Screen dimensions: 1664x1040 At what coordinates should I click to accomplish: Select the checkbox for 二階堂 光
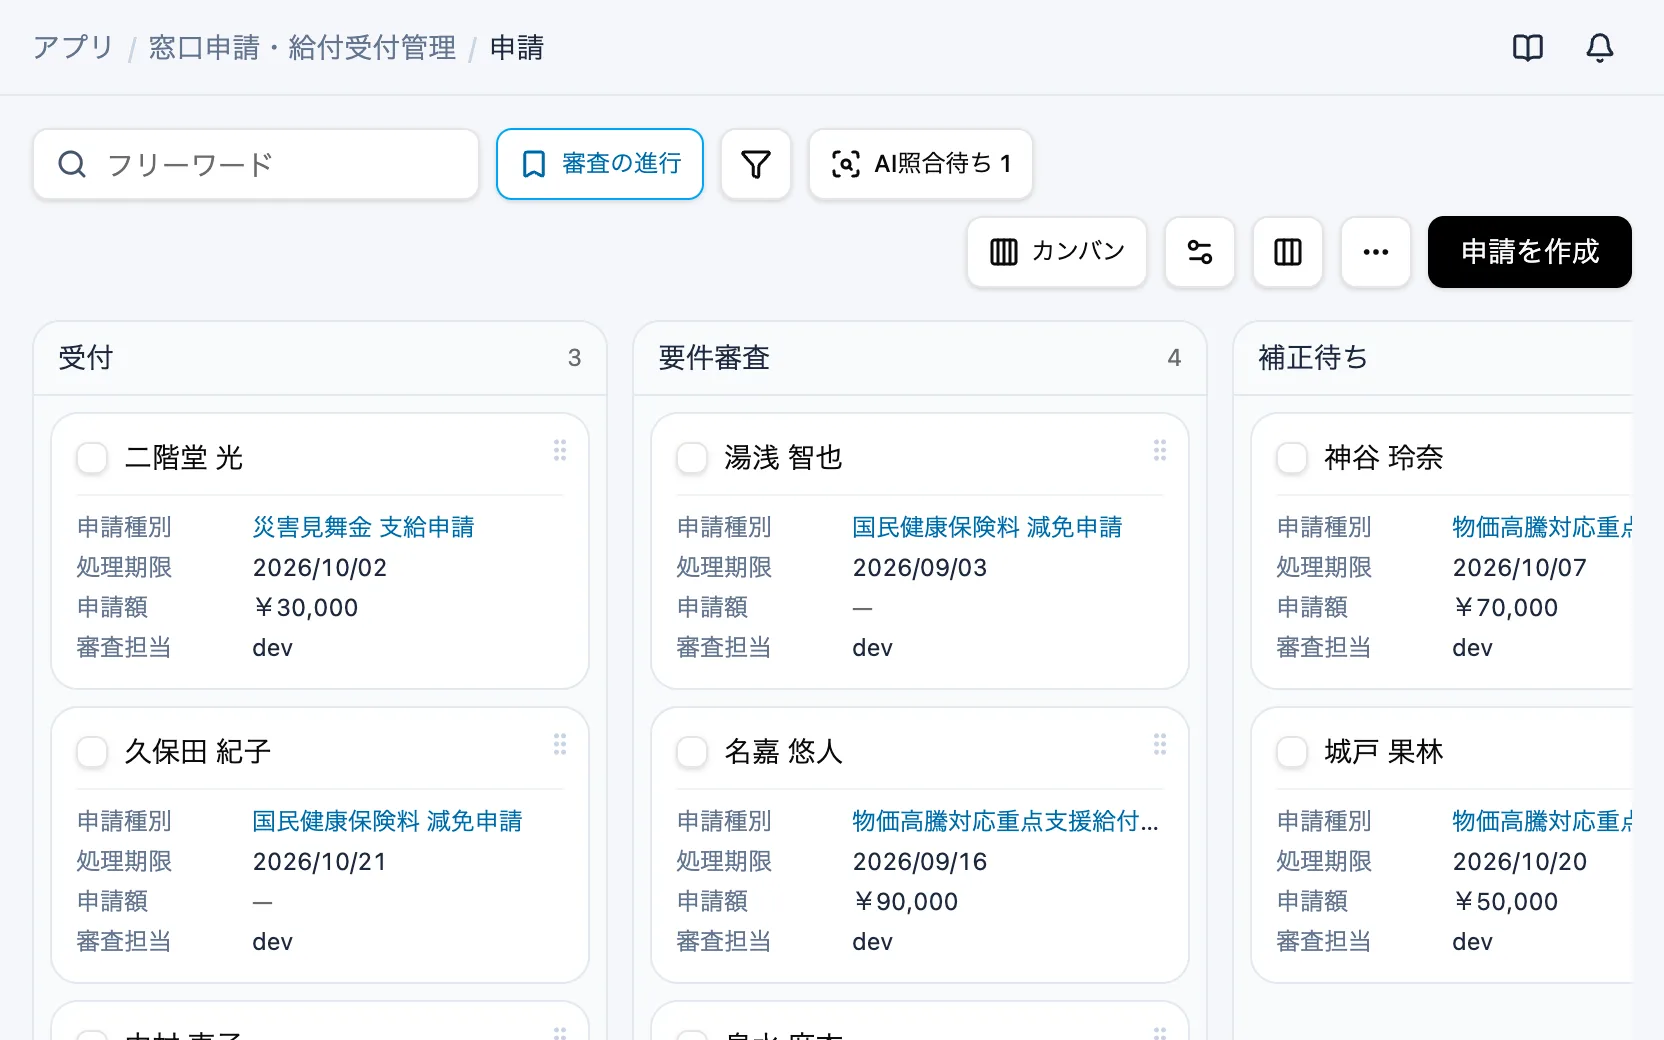point(92,458)
